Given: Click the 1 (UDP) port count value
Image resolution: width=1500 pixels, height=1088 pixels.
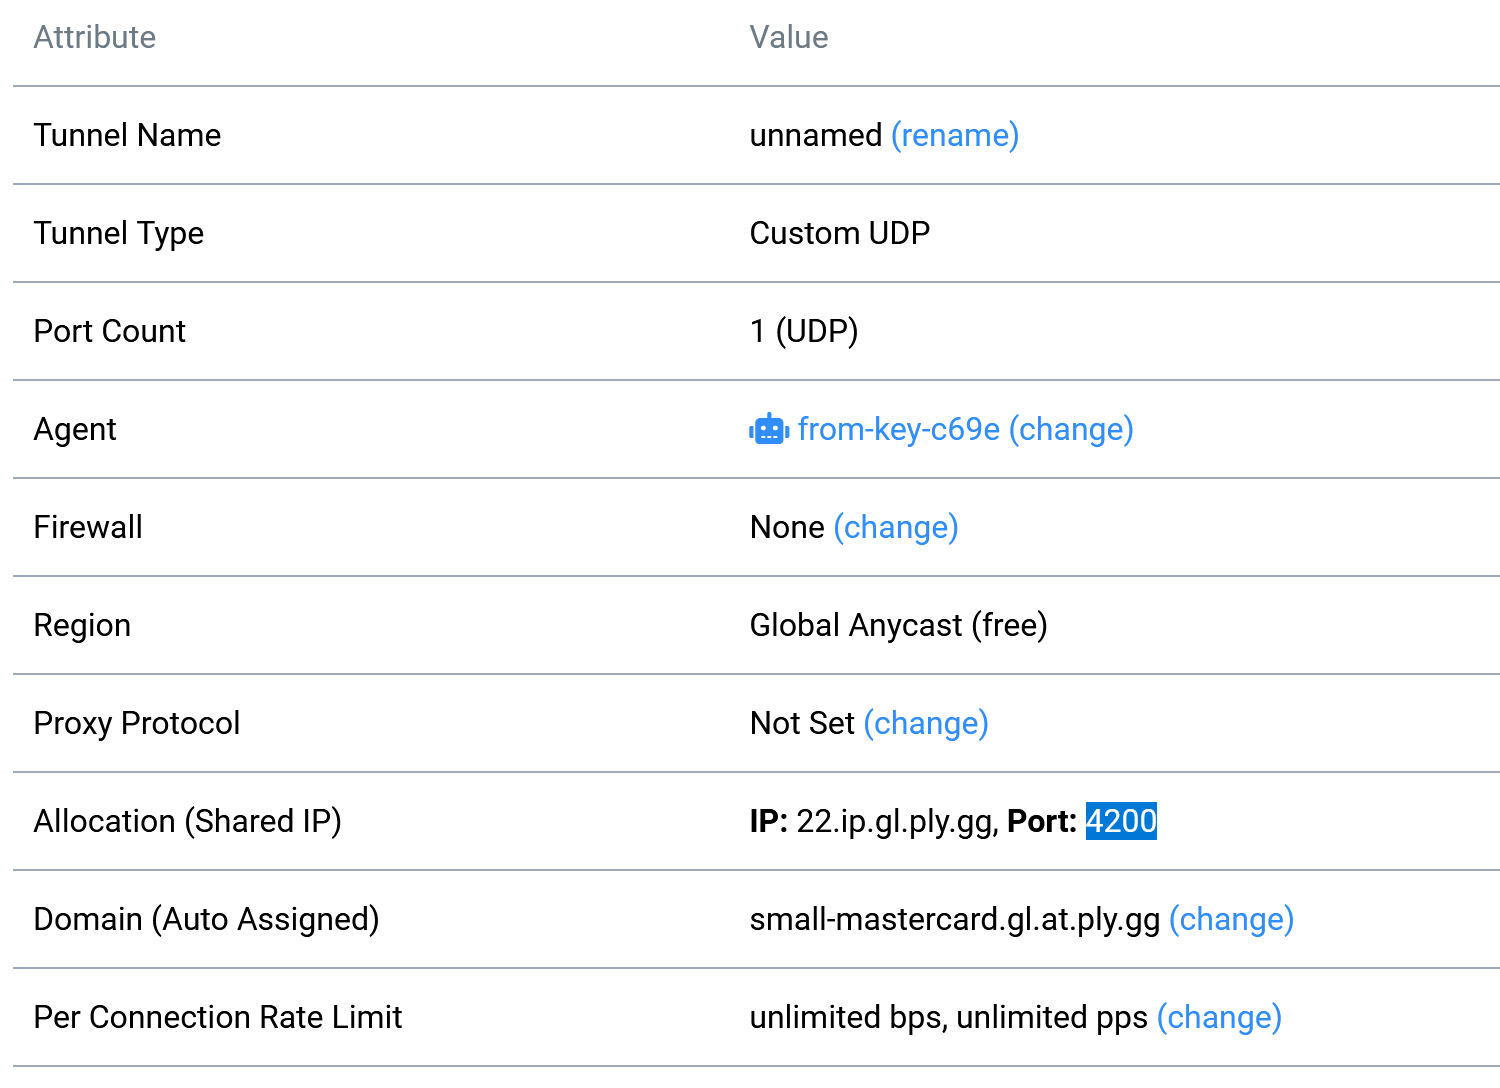Looking at the screenshot, I should [804, 331].
